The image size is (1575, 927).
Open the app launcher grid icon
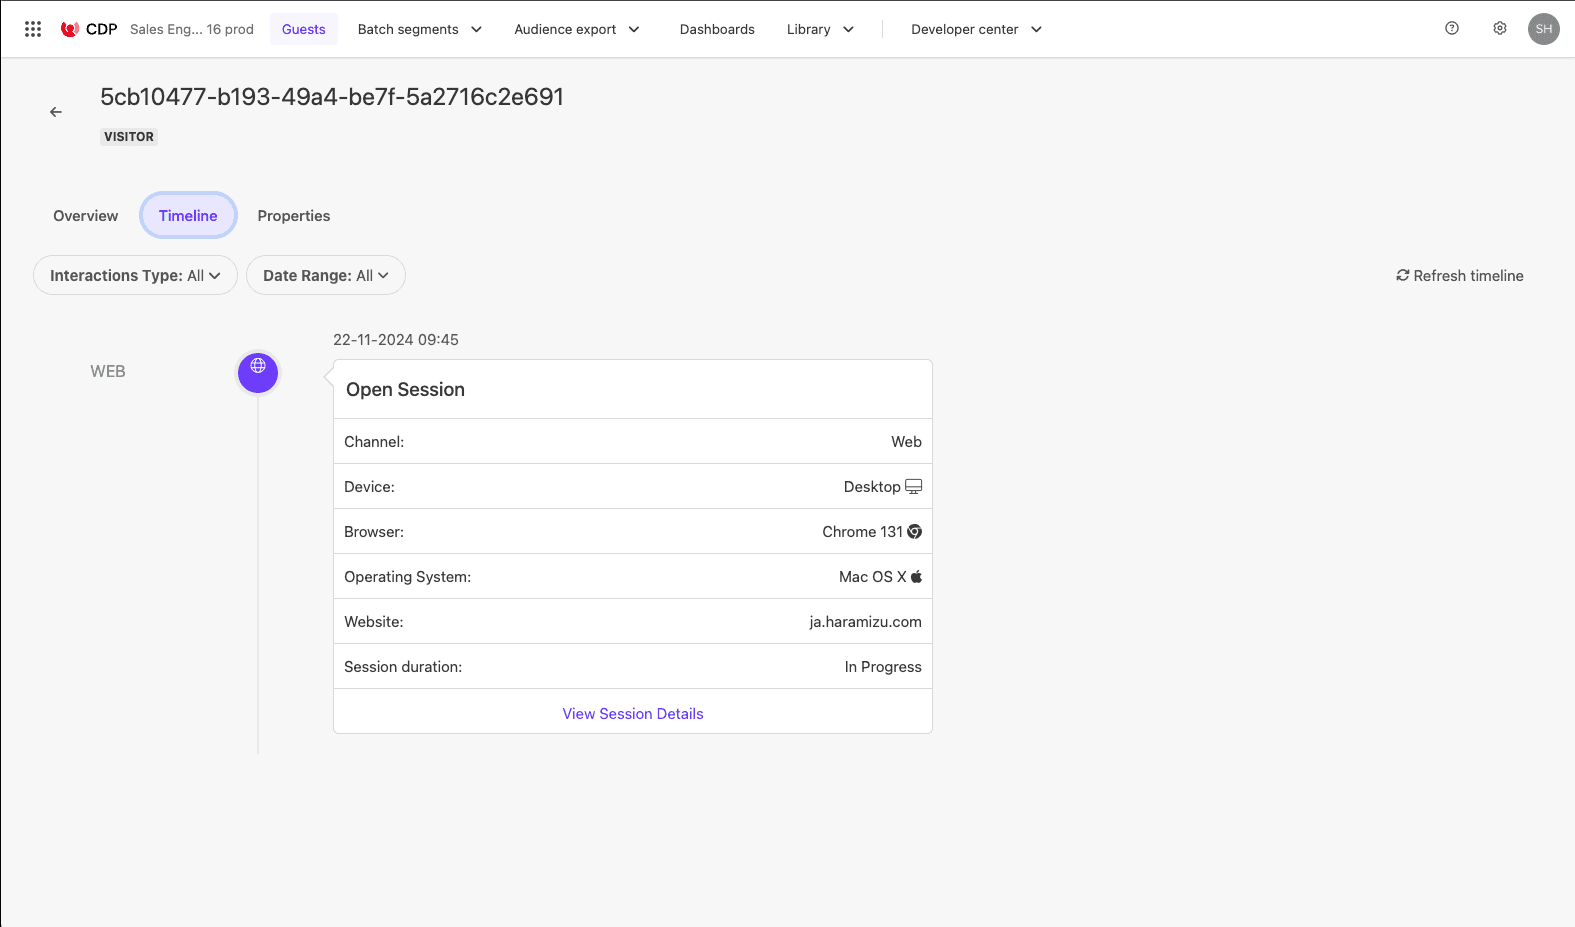click(x=33, y=29)
